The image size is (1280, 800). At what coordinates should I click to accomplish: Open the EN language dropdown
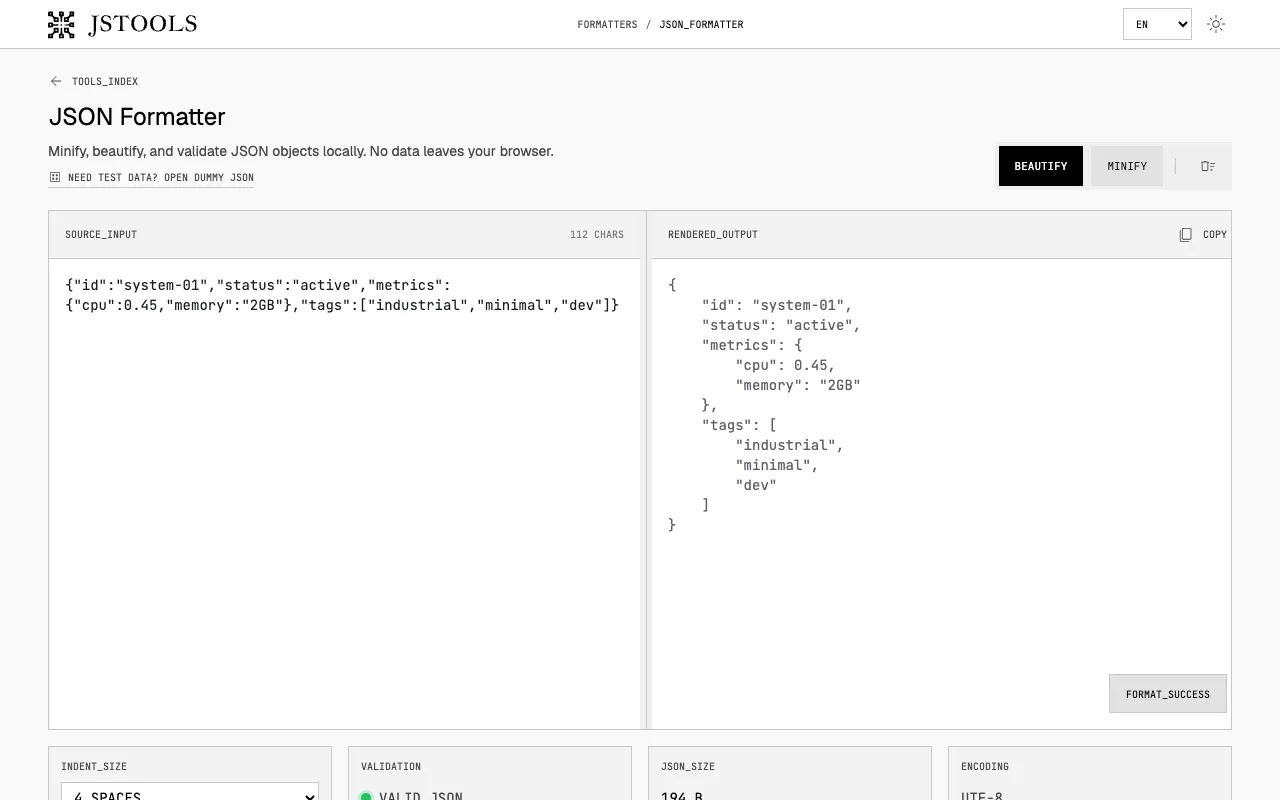coord(1157,24)
